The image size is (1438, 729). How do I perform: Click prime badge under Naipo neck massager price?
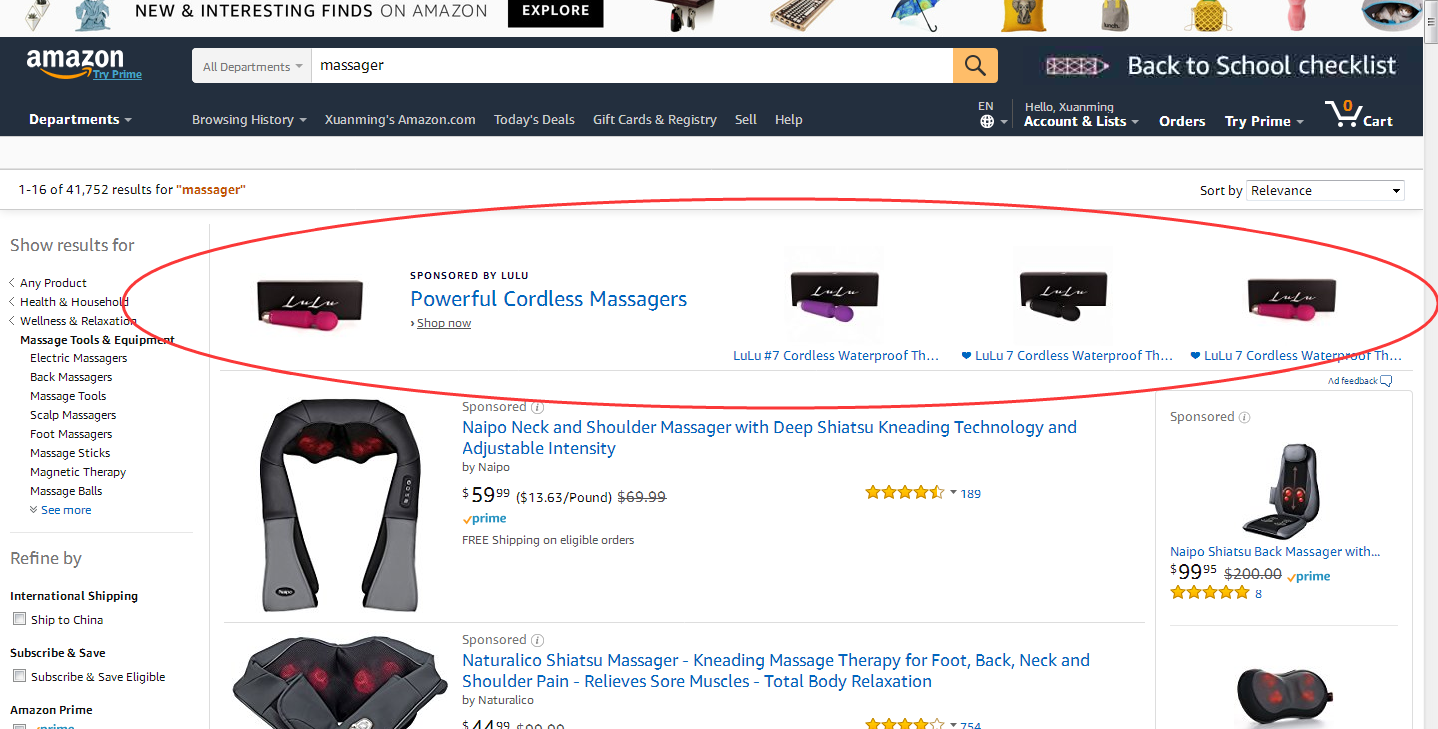coord(485,519)
